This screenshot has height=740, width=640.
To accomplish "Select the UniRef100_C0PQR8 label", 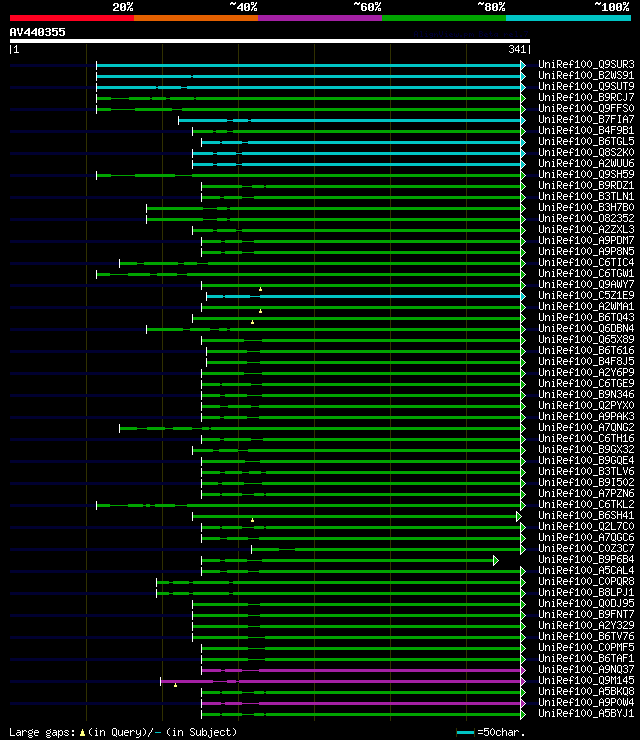I will [x=586, y=581].
